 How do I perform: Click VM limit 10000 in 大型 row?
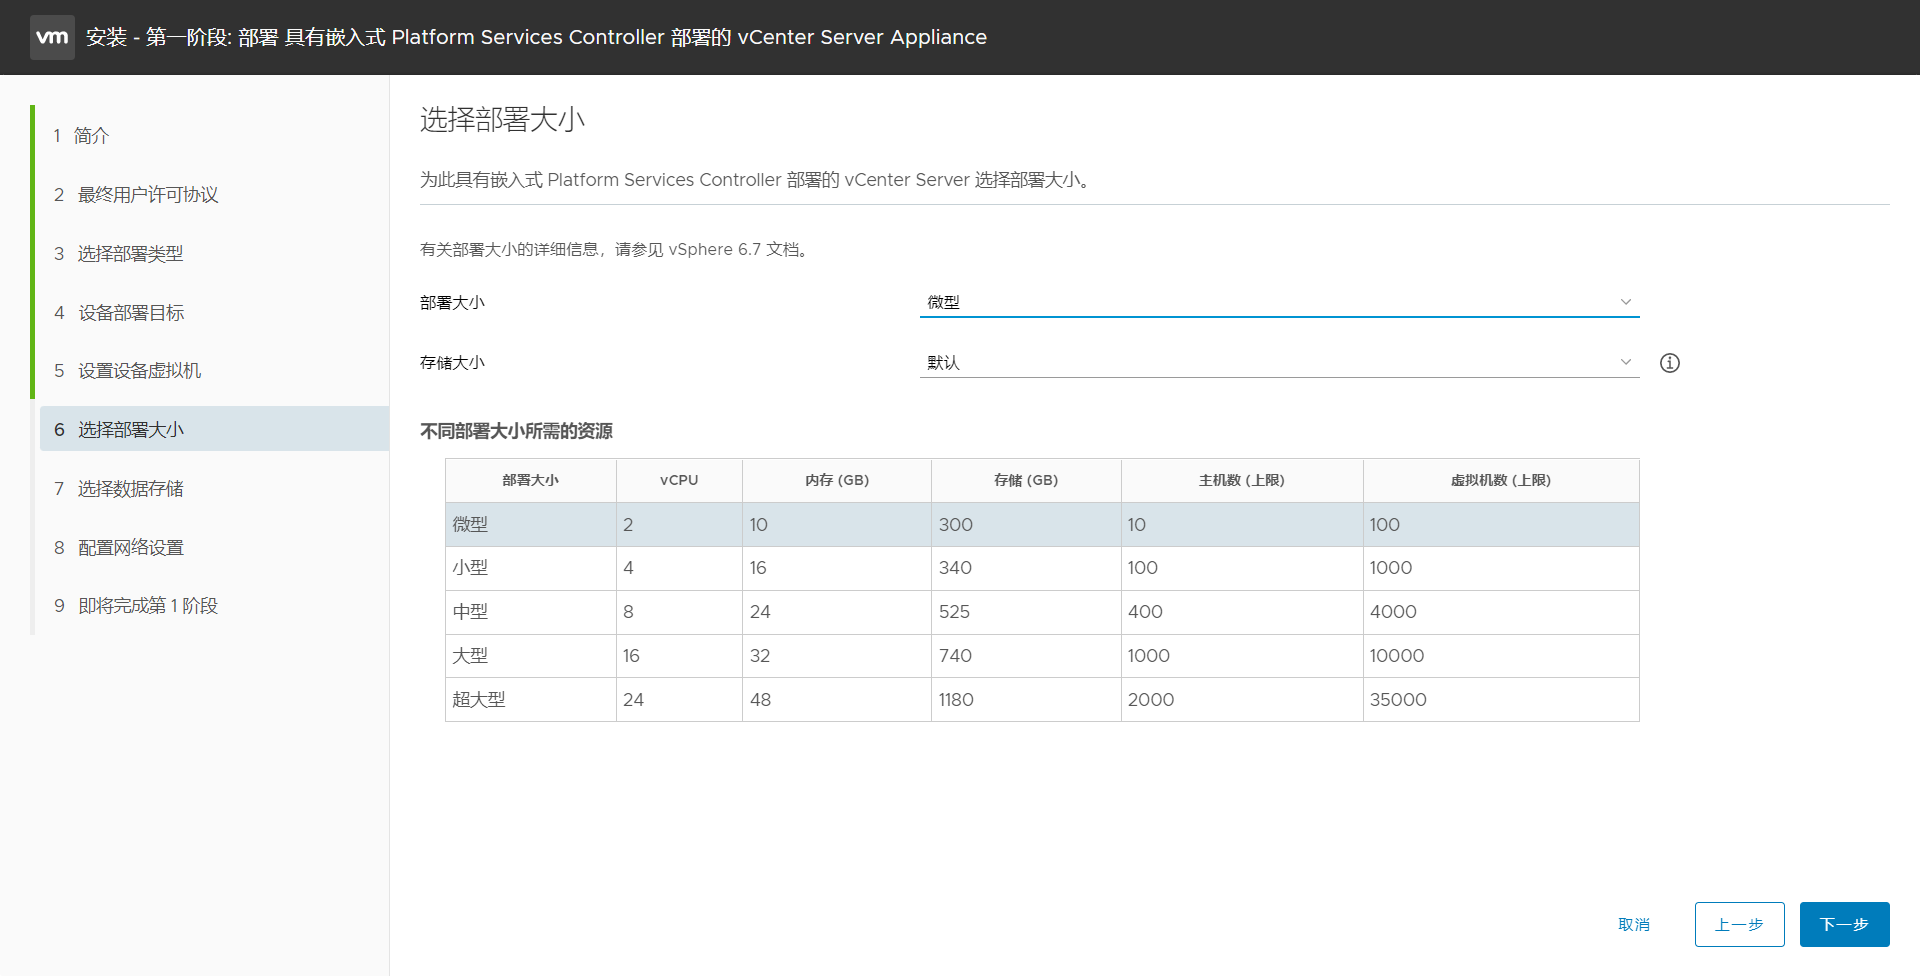1397,655
